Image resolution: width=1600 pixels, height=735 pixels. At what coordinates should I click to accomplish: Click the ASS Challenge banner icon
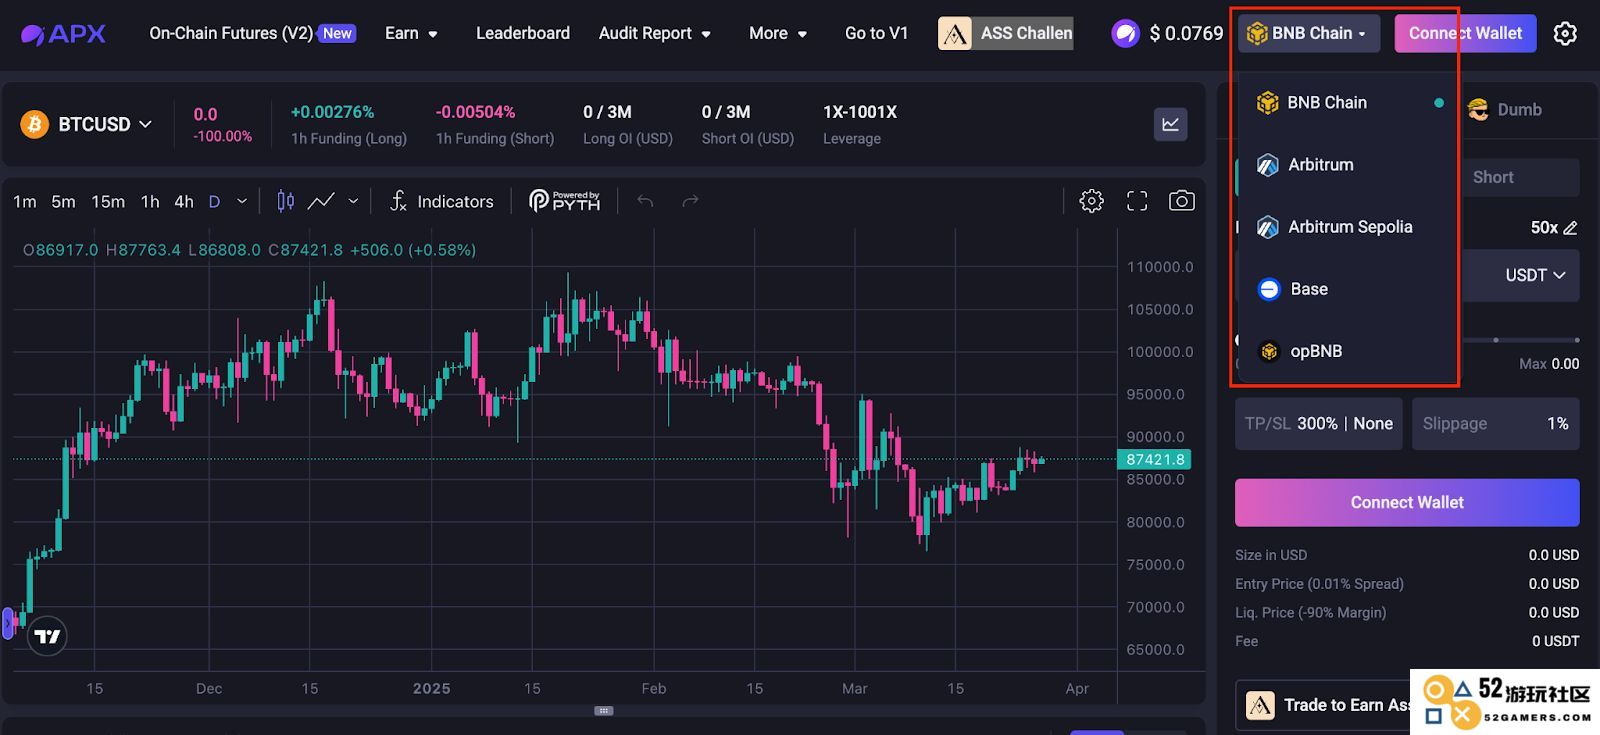[x=954, y=33]
